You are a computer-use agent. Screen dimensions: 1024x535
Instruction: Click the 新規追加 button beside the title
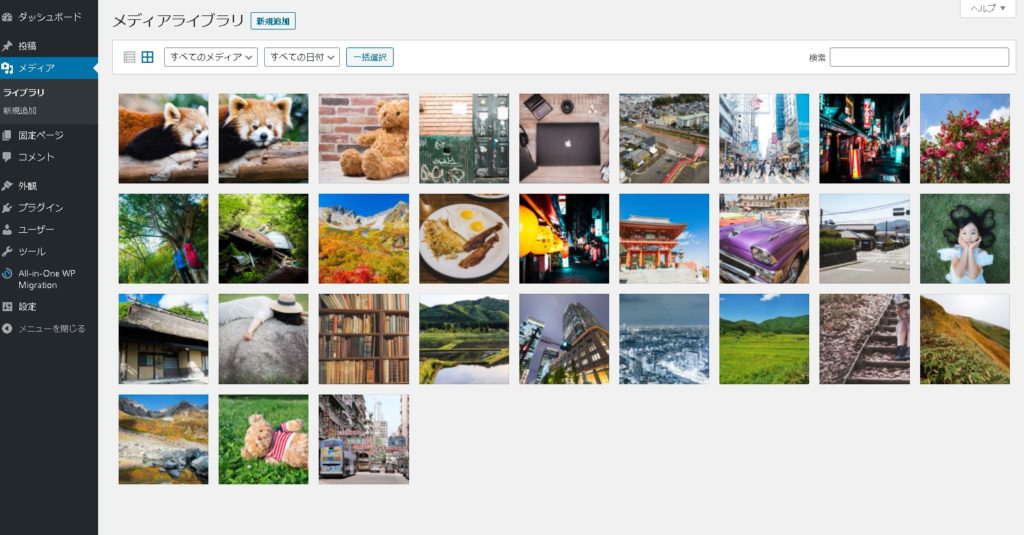(x=273, y=21)
